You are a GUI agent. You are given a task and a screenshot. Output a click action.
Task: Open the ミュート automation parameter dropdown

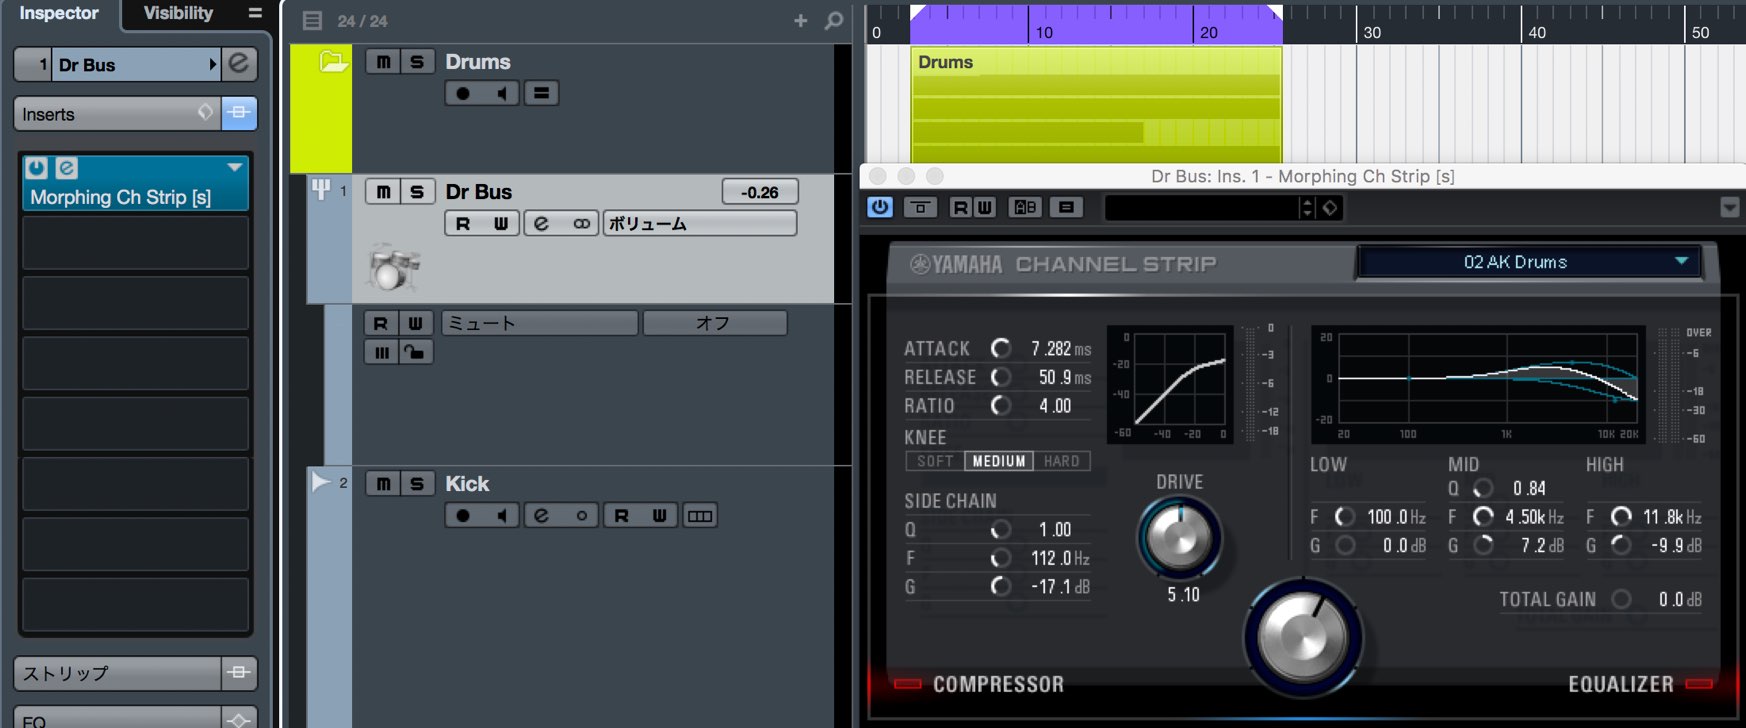(x=539, y=323)
